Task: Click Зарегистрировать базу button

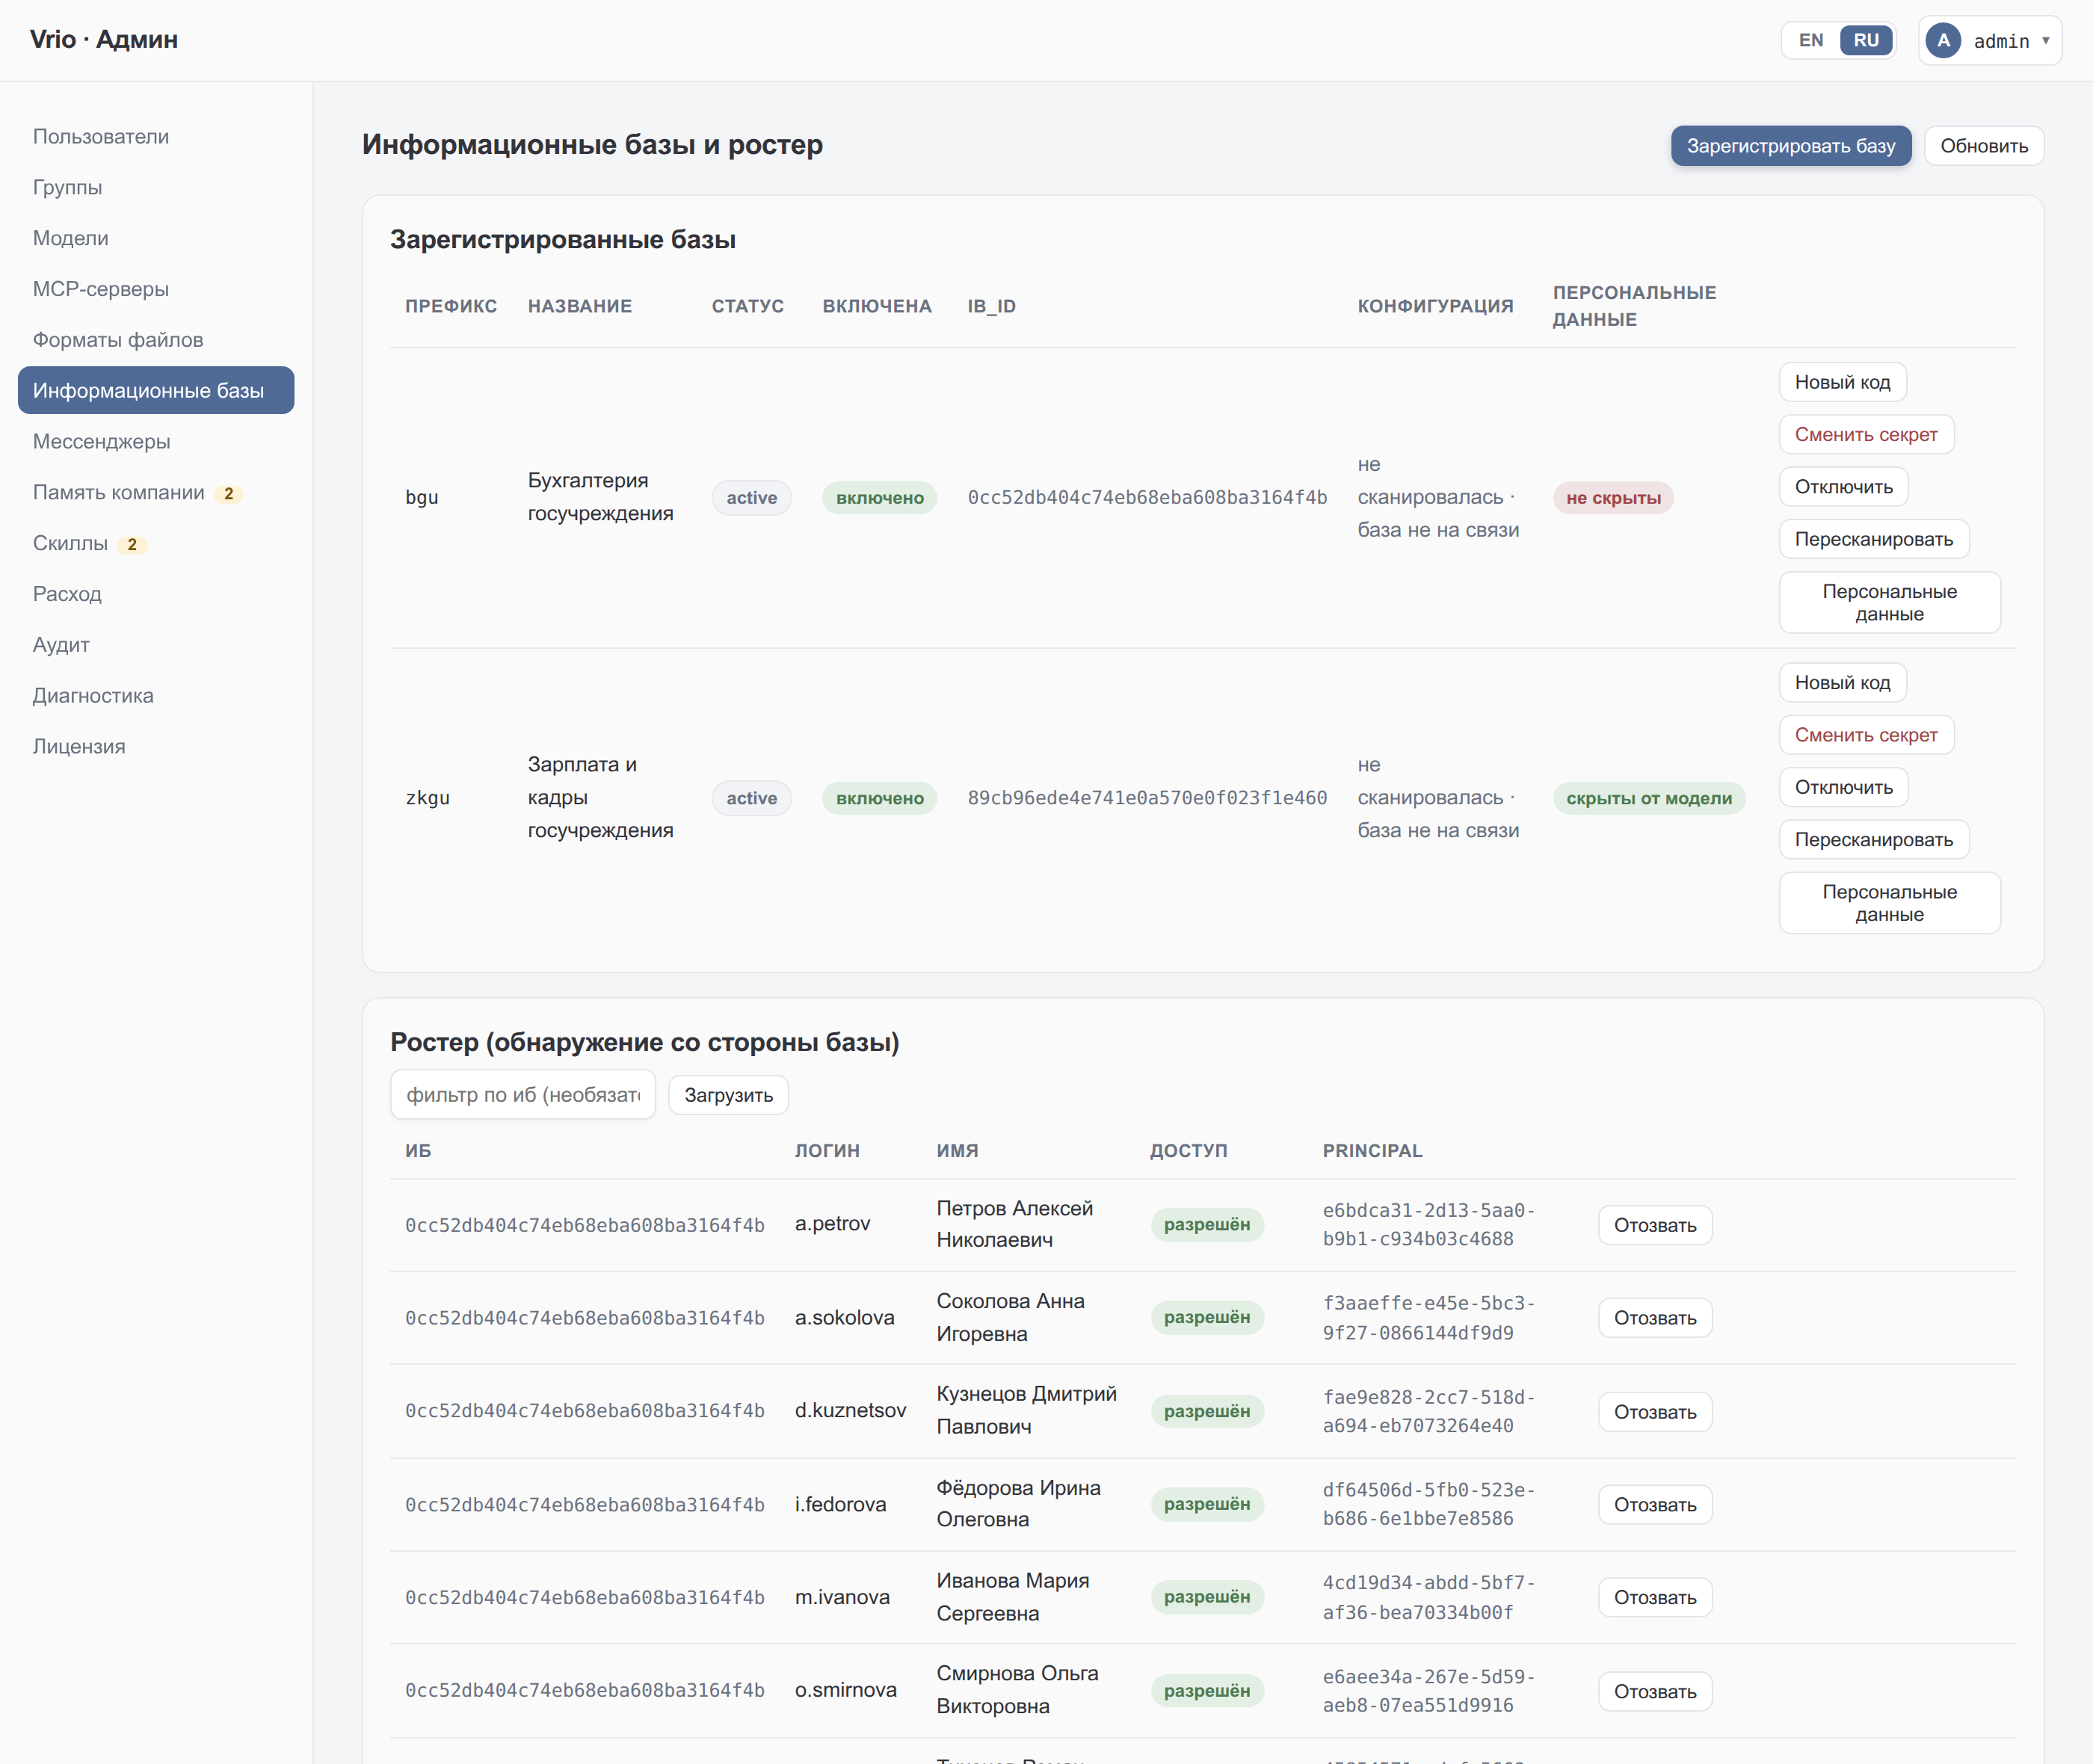Action: point(1790,146)
